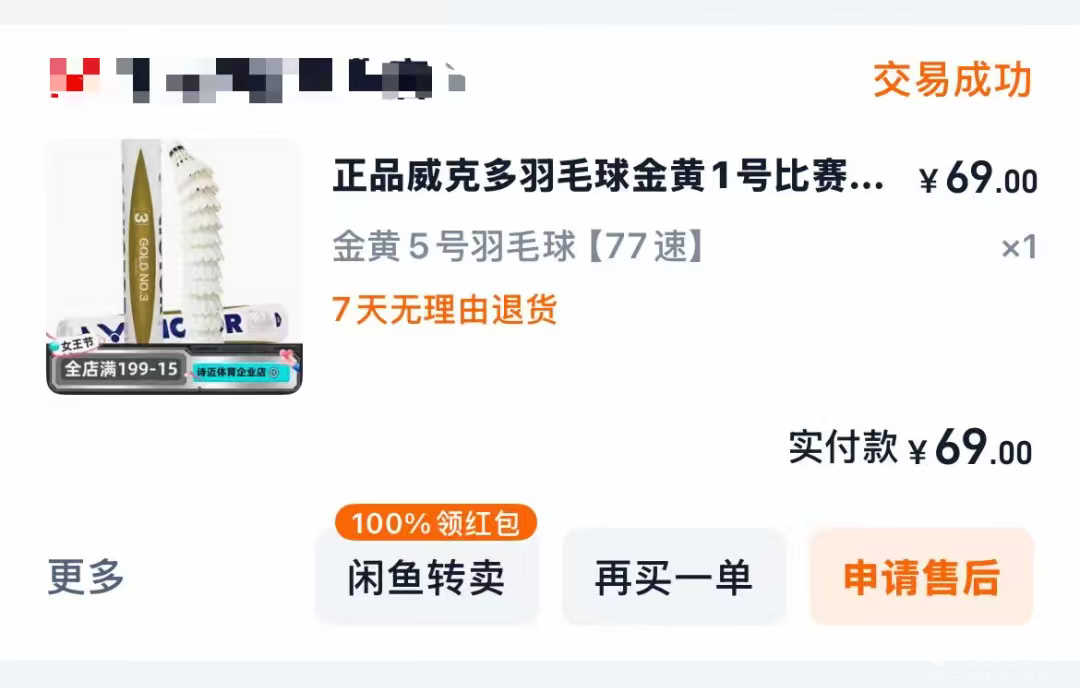Viewport: 1080px width, 688px height.
Task: Tap the item price ¥69.00 next to the title
Action: [x=978, y=178]
